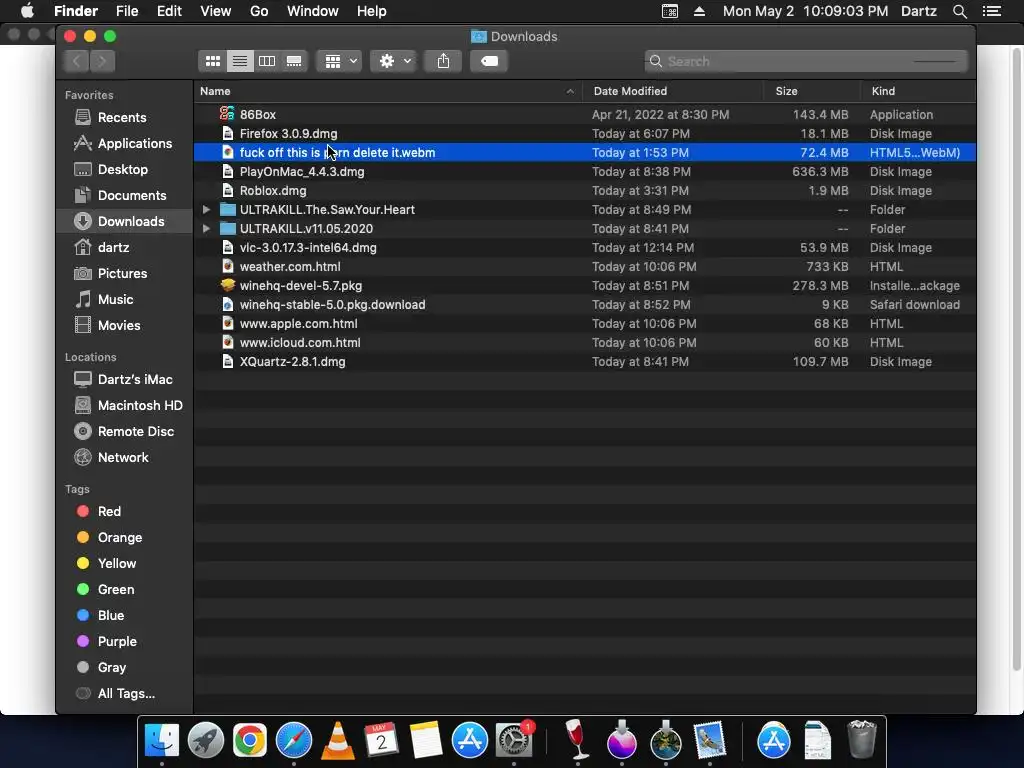Switch to icon view in Finder toolbar
Viewport: 1024px width, 768px height.
pos(213,61)
